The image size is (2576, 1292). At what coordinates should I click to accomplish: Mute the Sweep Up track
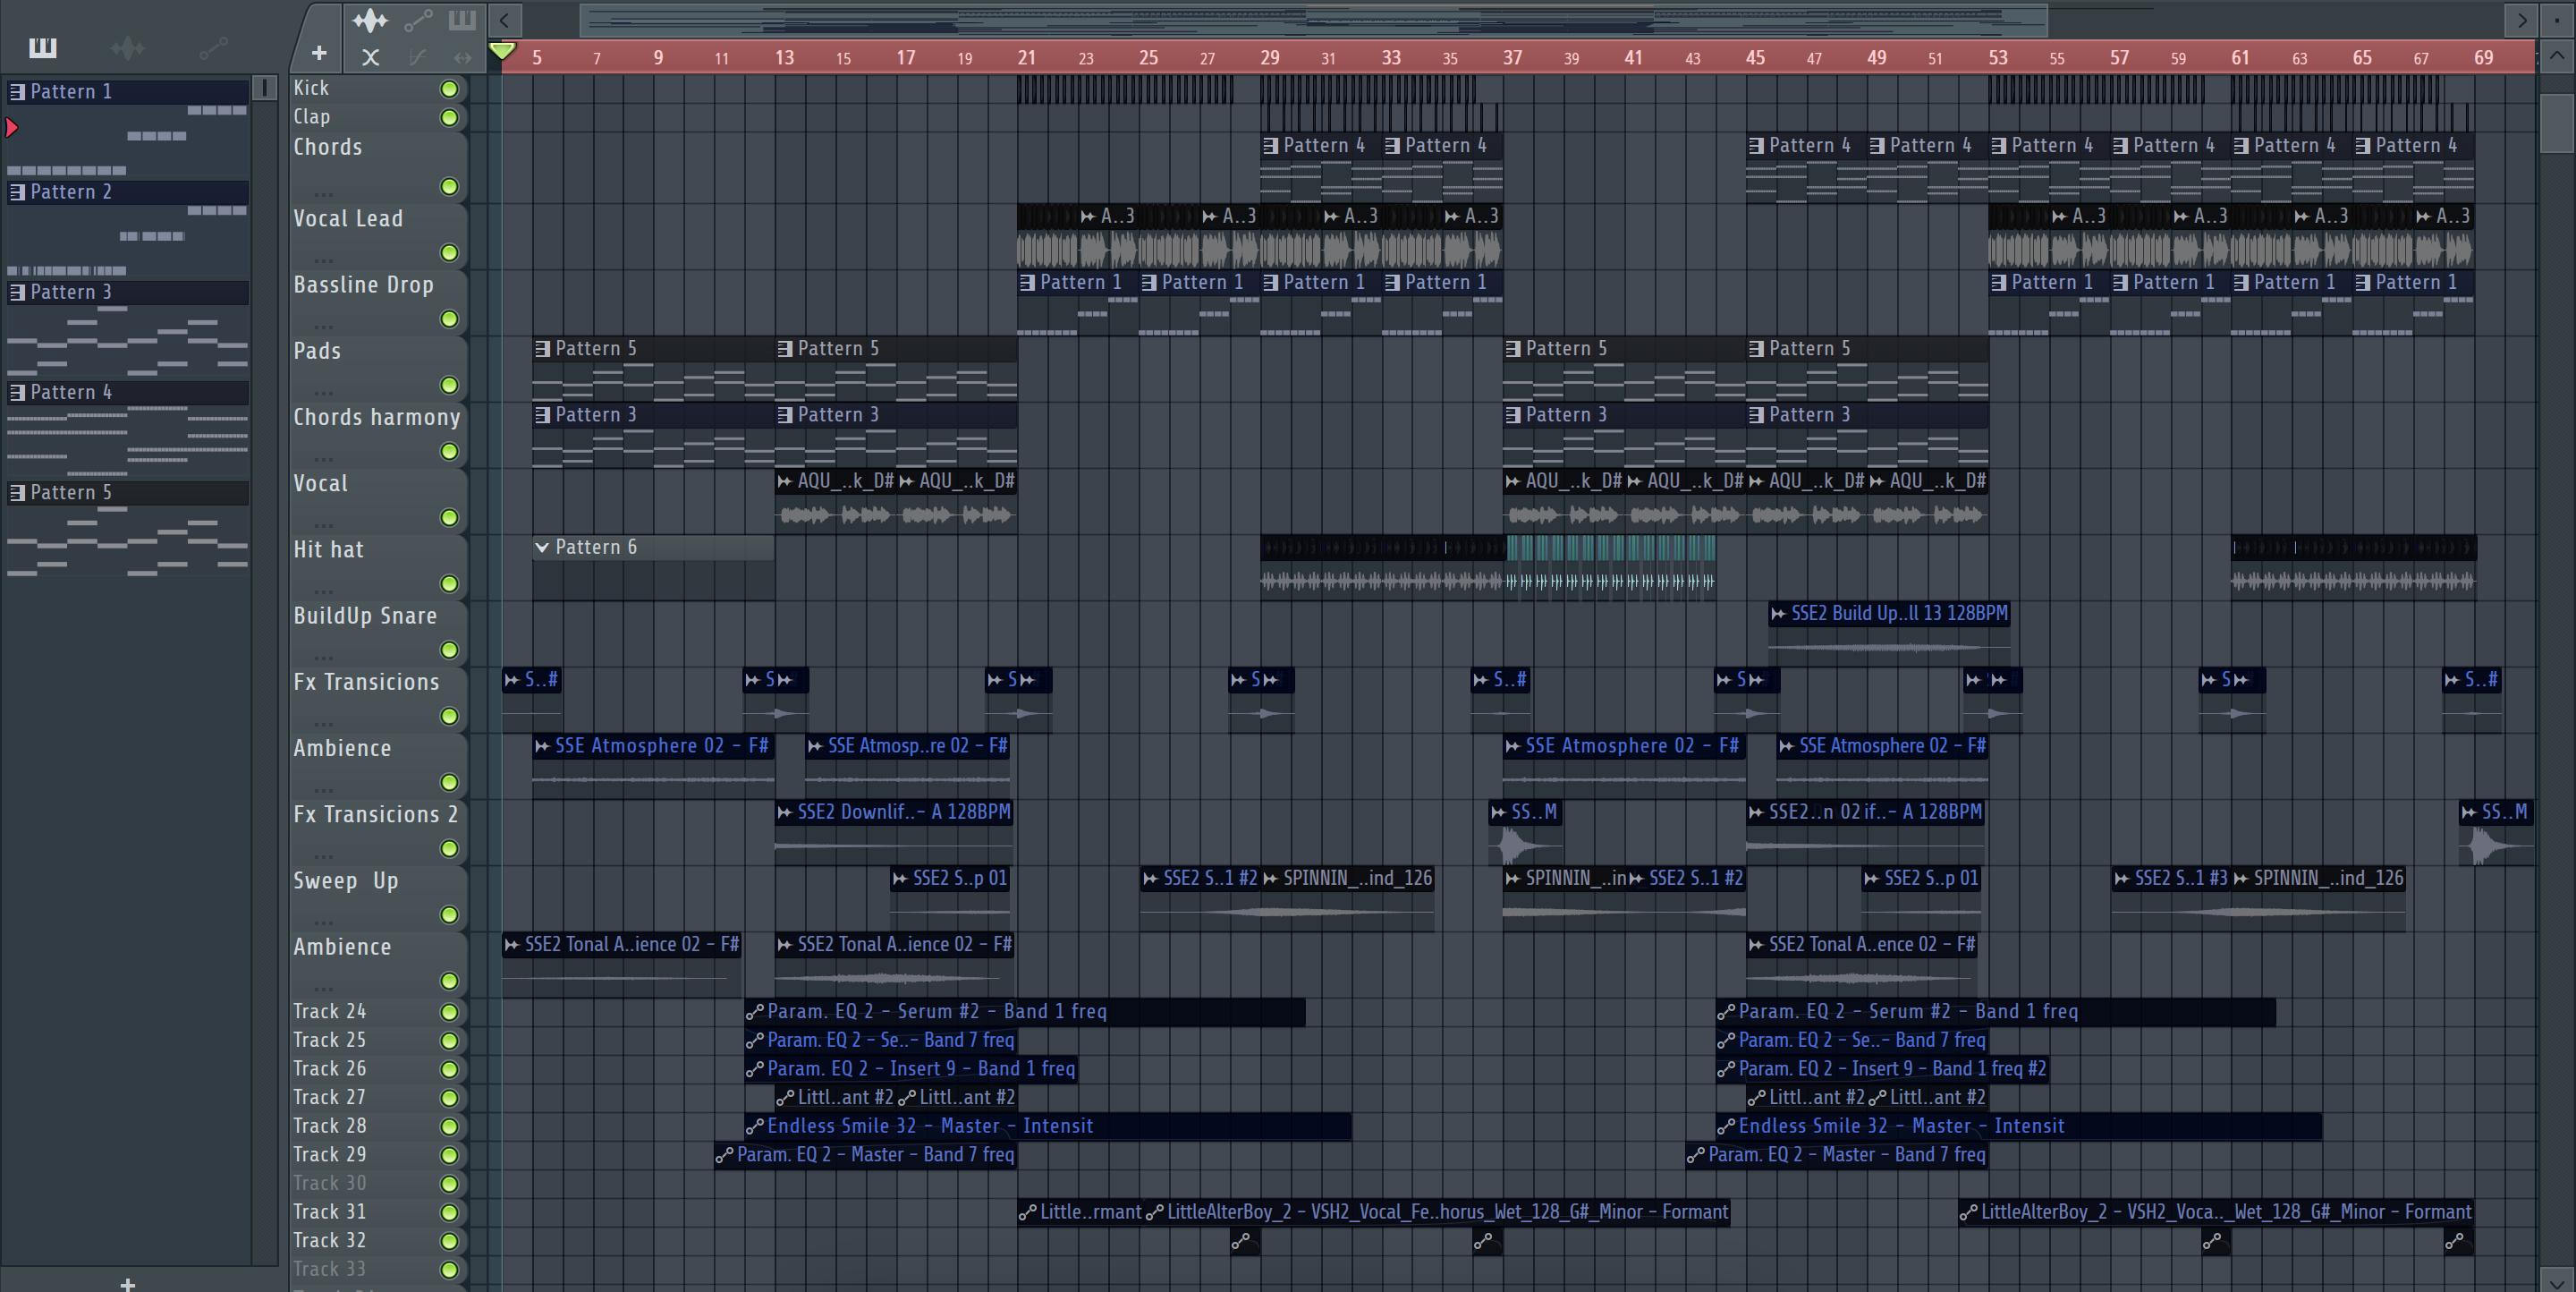450,915
